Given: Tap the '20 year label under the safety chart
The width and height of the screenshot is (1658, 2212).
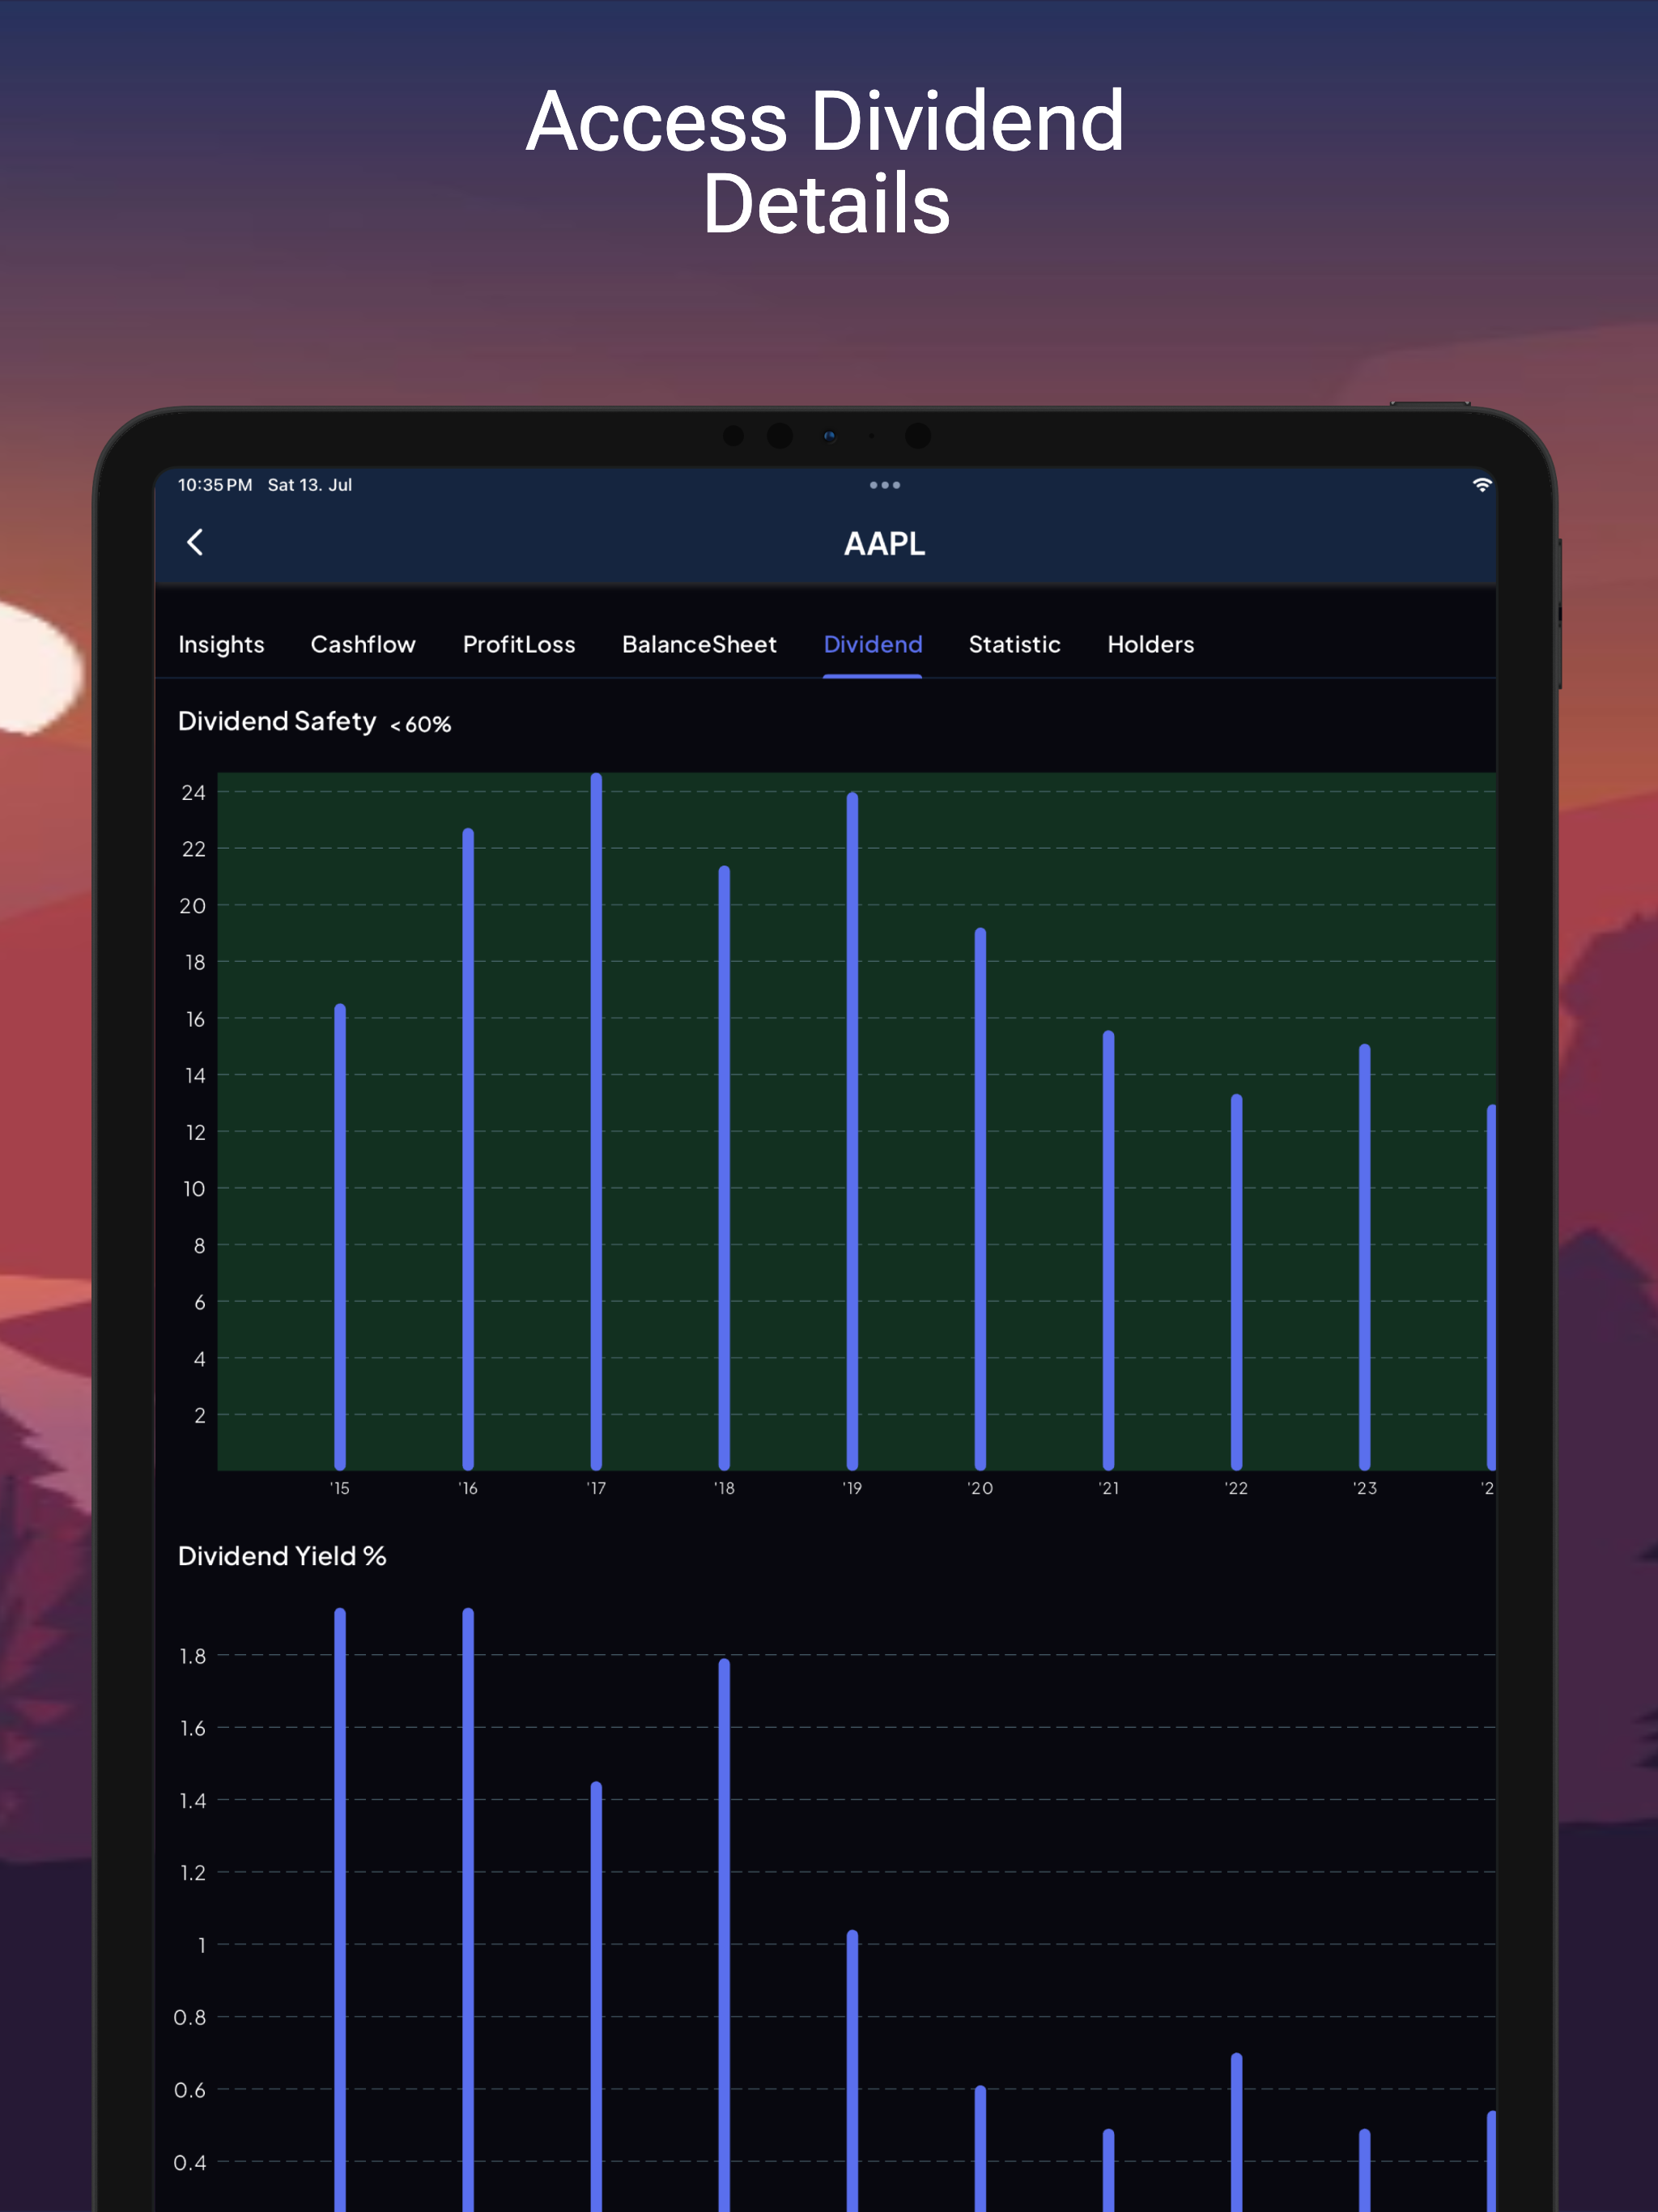Looking at the screenshot, I should coord(980,1488).
